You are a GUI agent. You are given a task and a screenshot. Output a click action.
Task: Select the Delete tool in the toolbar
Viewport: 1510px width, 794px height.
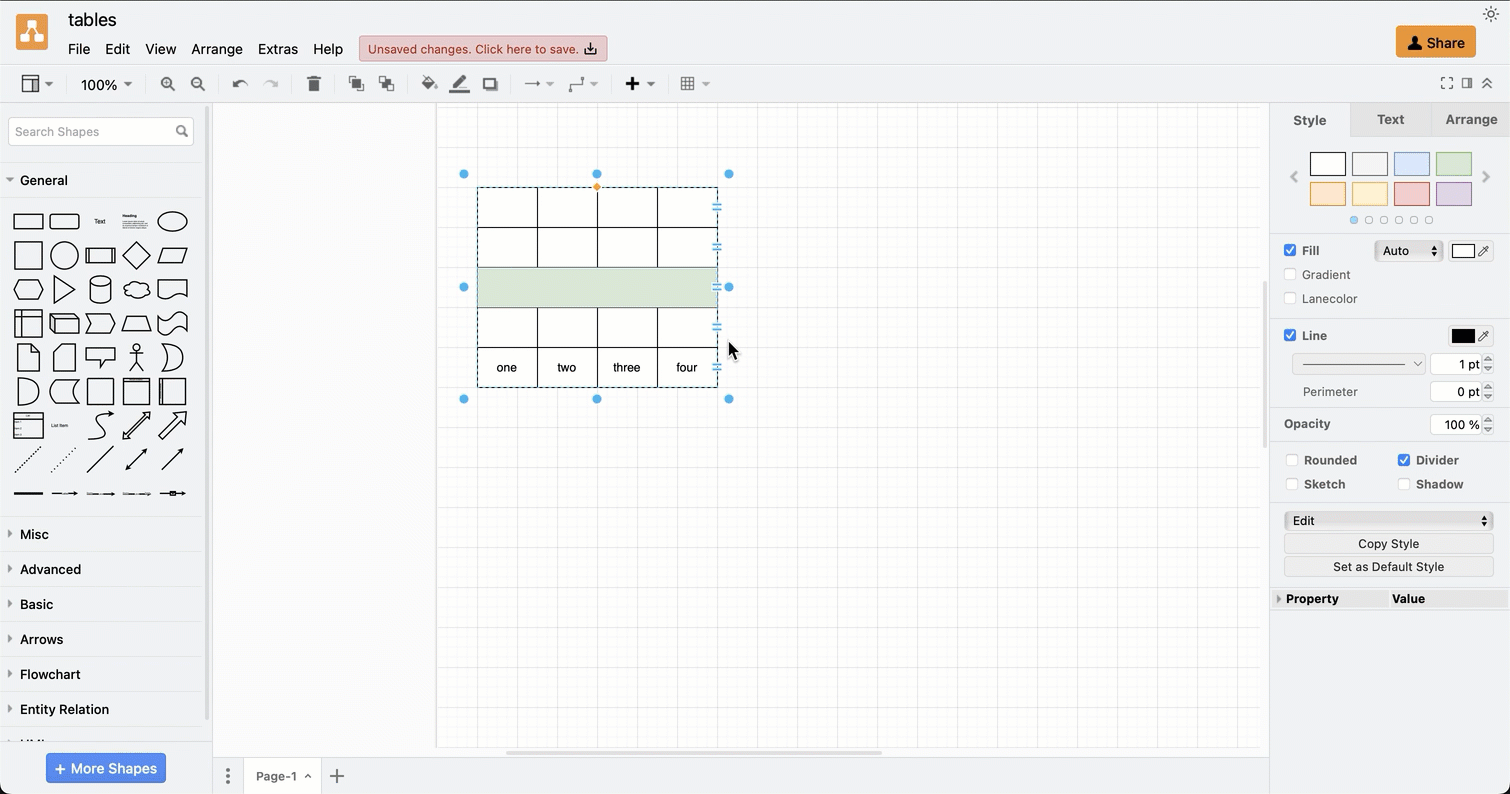(x=314, y=84)
